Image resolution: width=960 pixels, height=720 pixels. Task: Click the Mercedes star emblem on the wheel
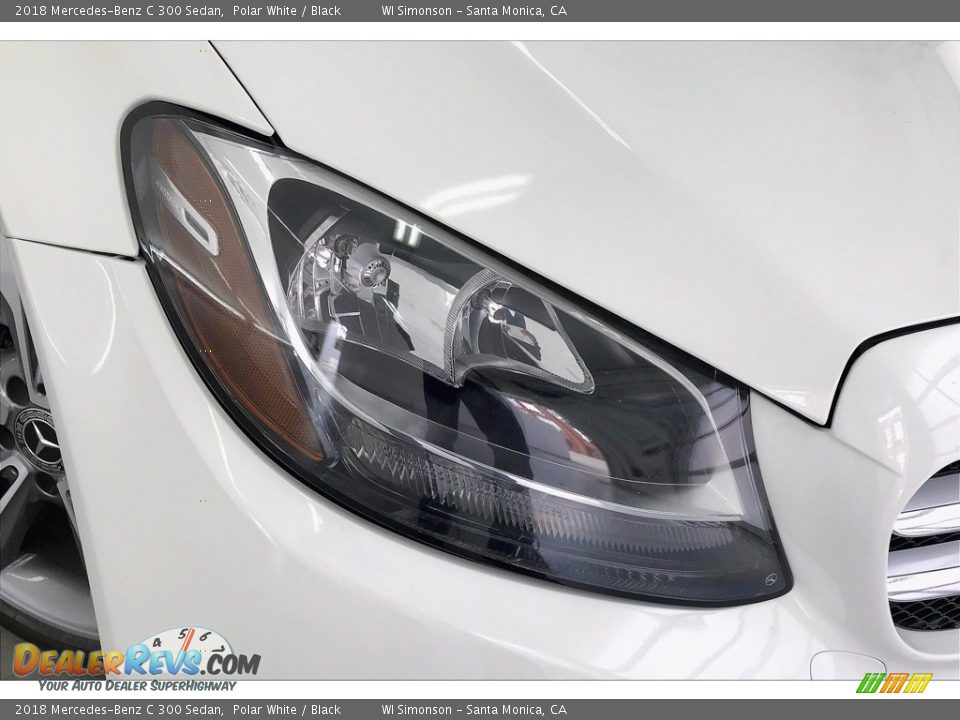coord(40,438)
